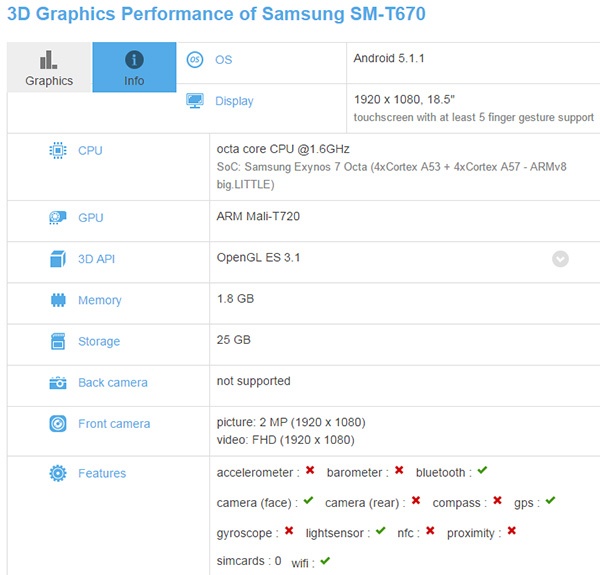Click the red cross next to accelerometer
This screenshot has height=575, width=600.
pyautogui.click(x=311, y=470)
